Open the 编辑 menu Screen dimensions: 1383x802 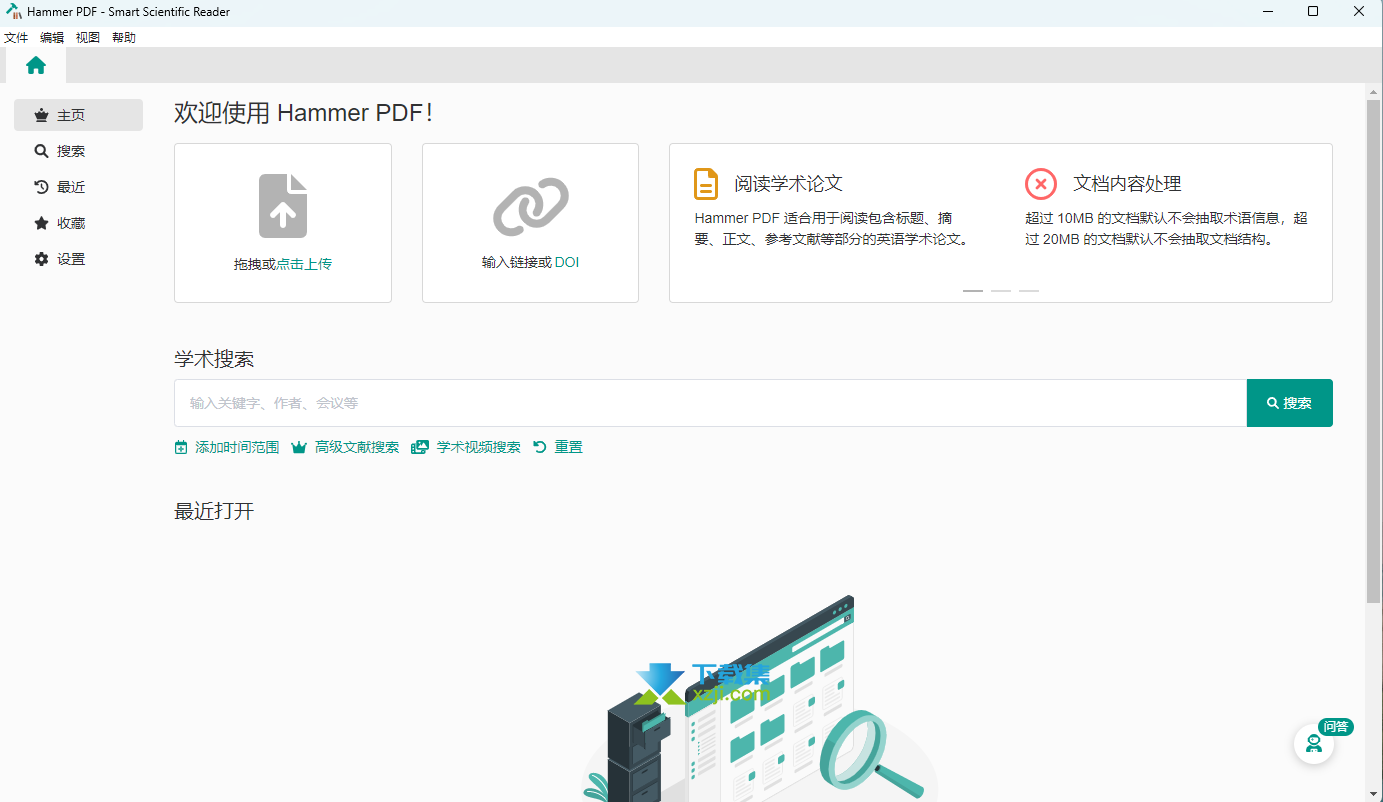52,38
